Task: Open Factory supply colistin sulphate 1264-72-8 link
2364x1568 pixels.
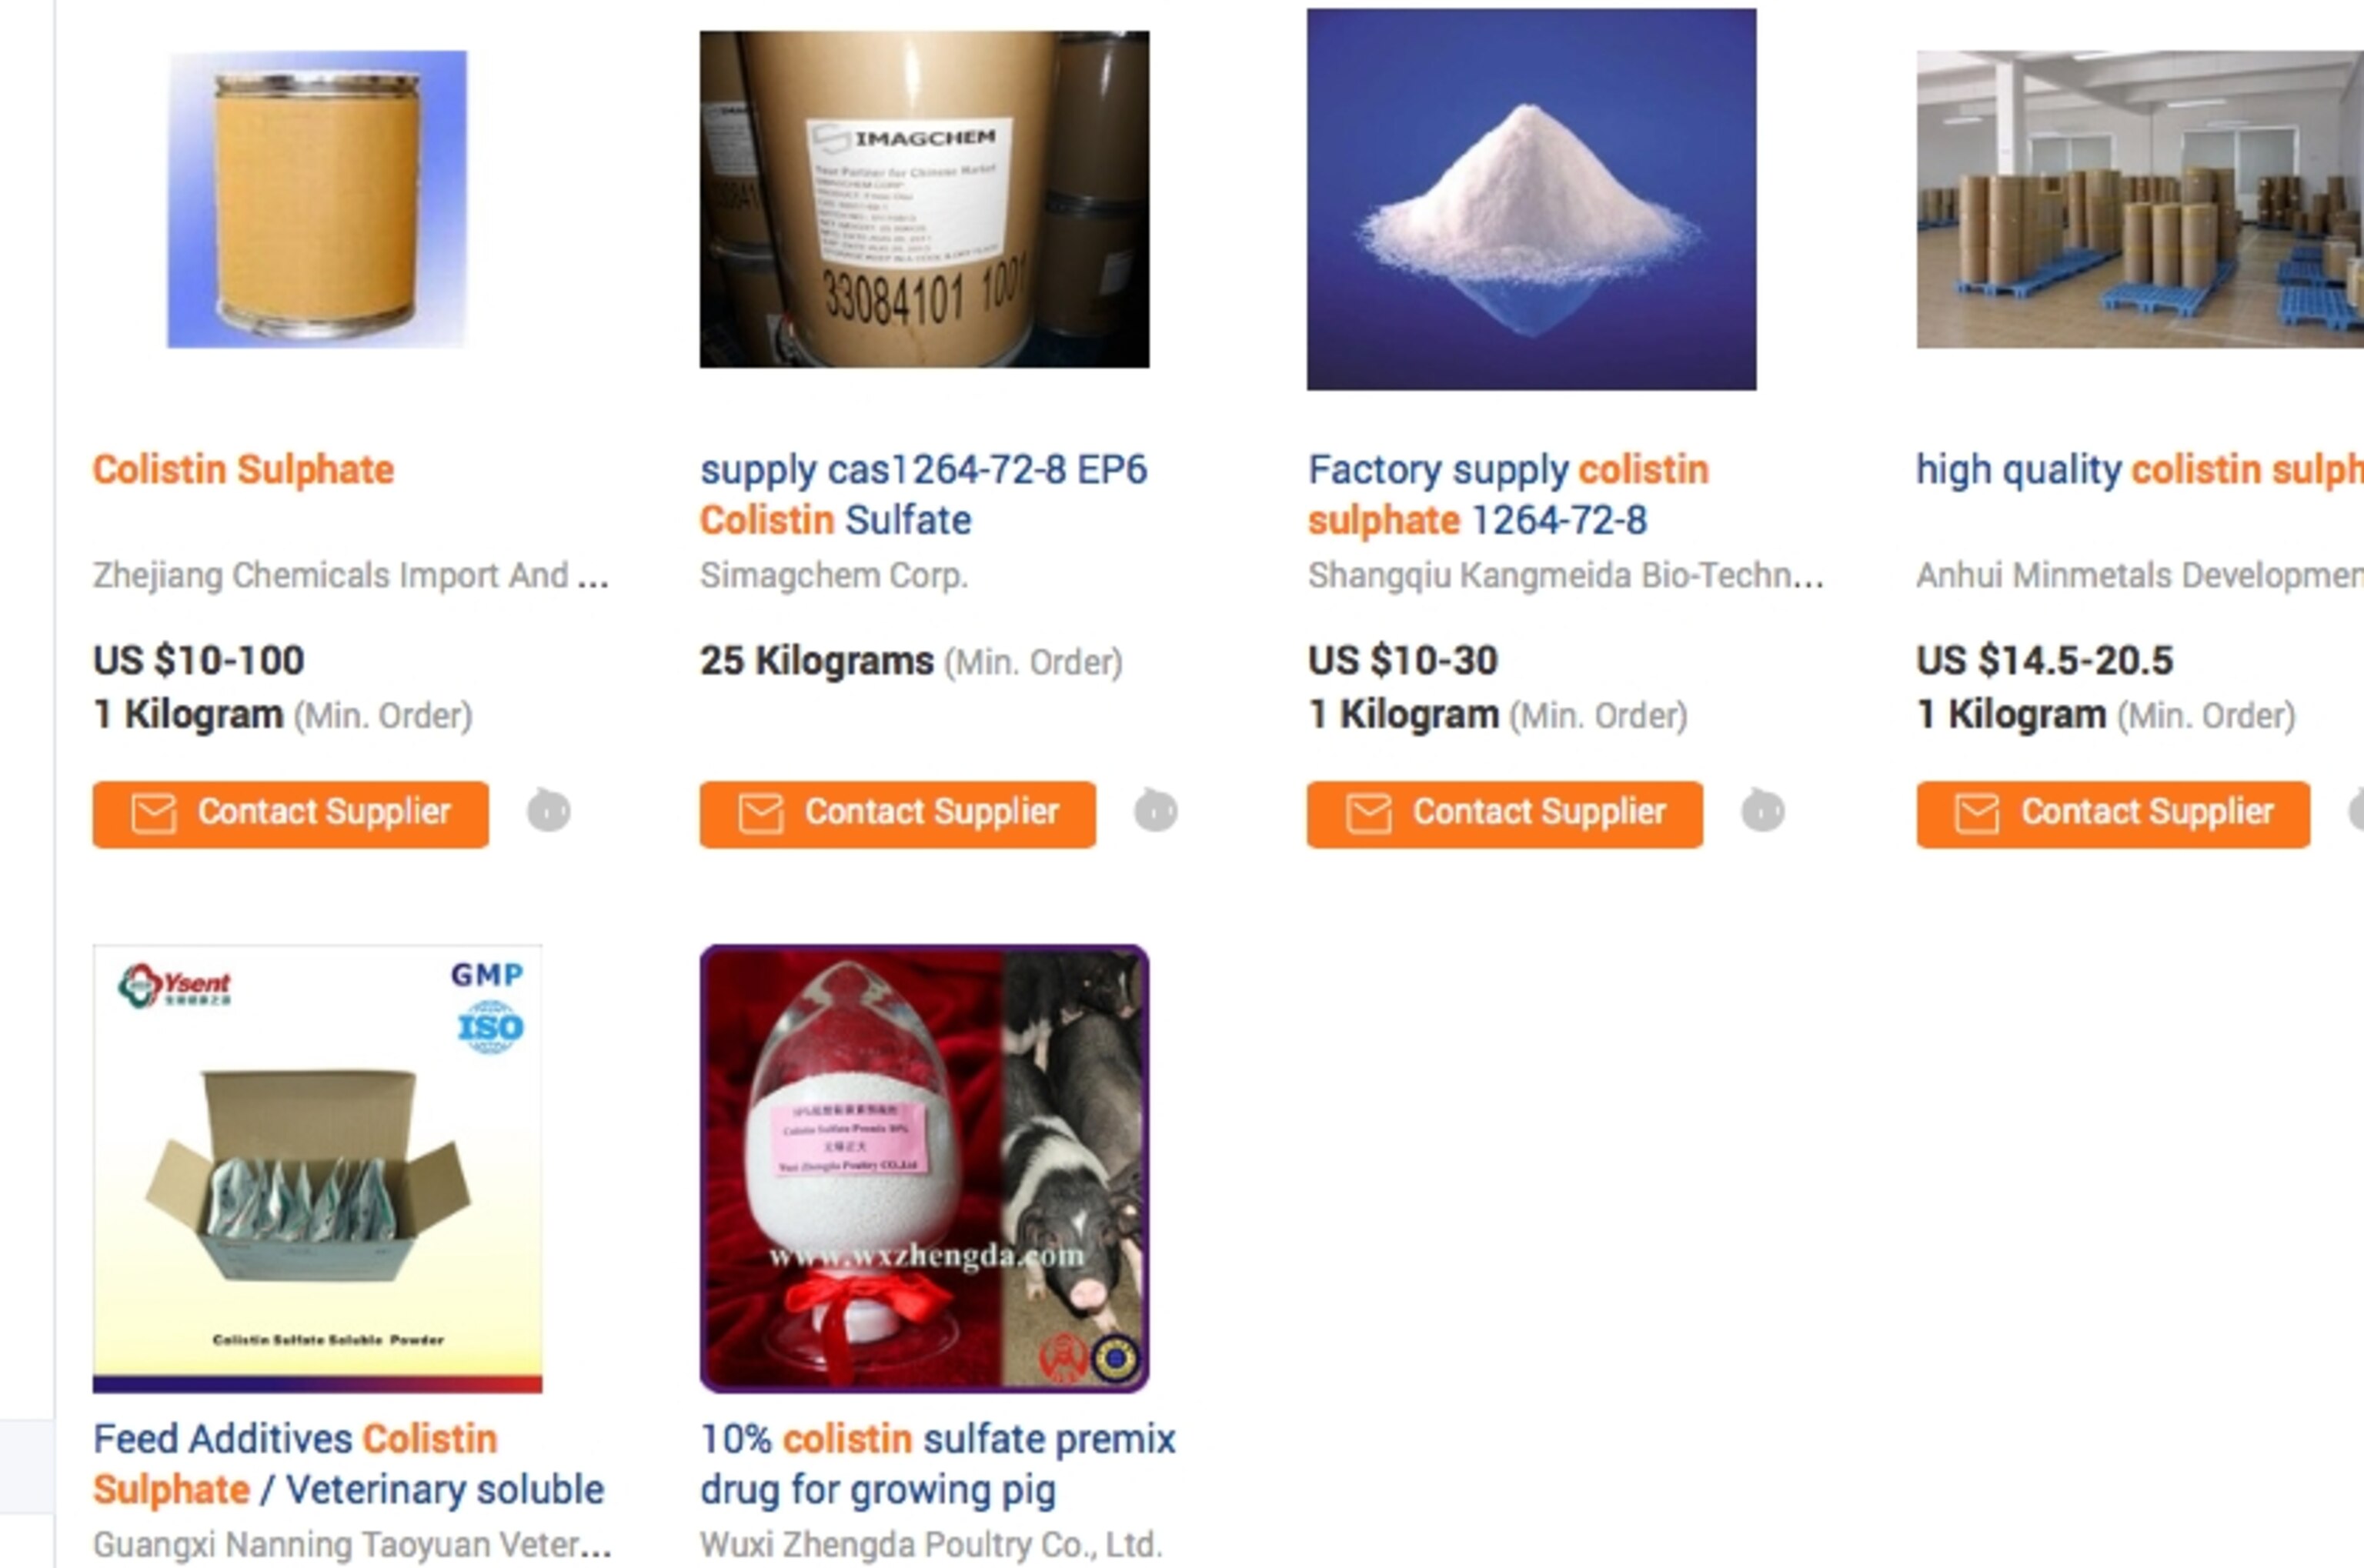Action: tap(1509, 495)
